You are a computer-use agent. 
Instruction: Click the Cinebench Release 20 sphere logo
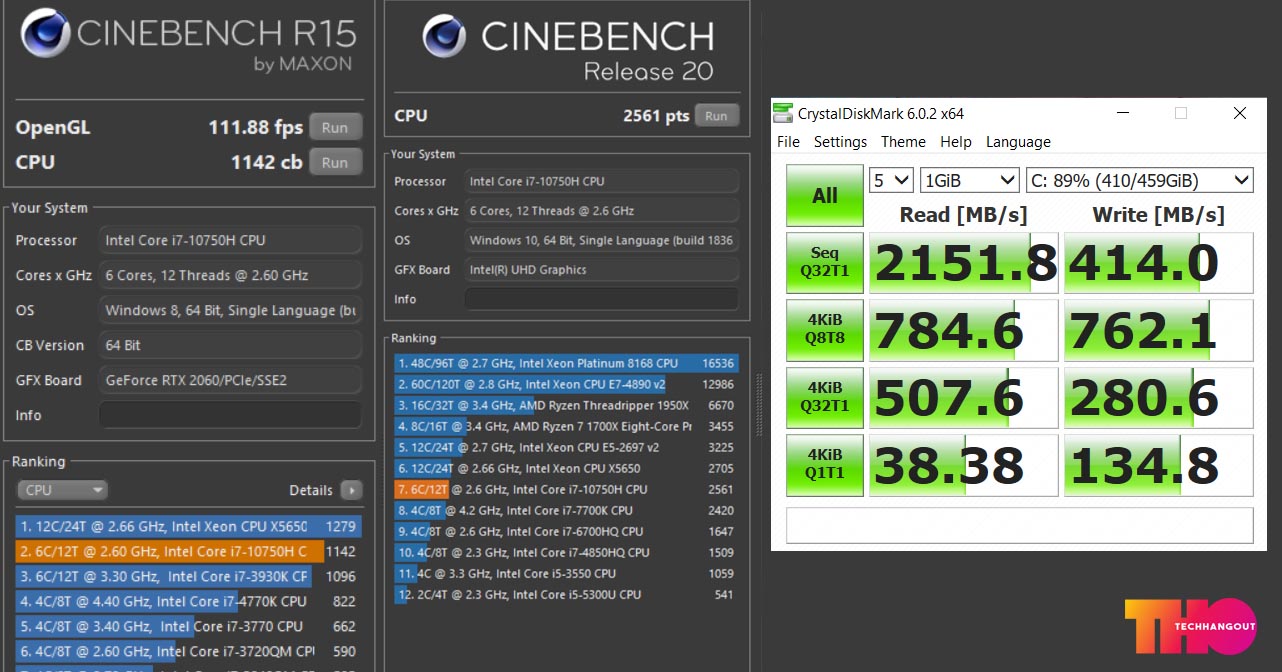point(444,37)
